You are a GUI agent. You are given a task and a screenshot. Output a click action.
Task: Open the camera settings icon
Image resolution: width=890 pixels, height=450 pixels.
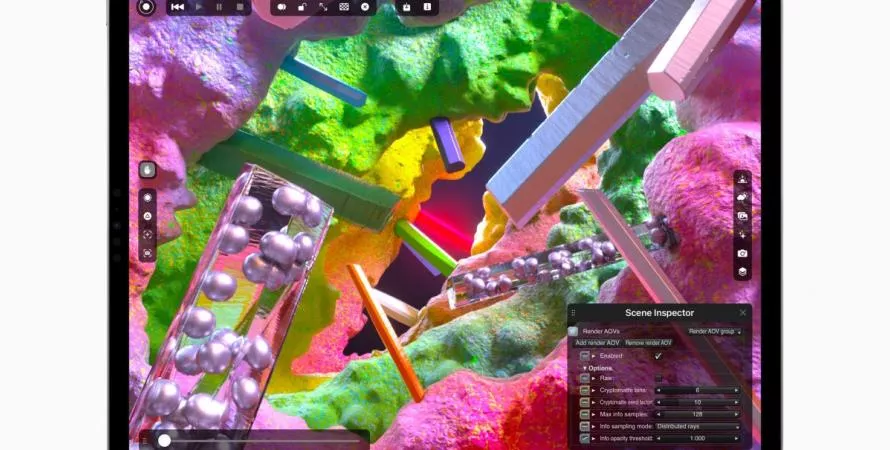(742, 253)
